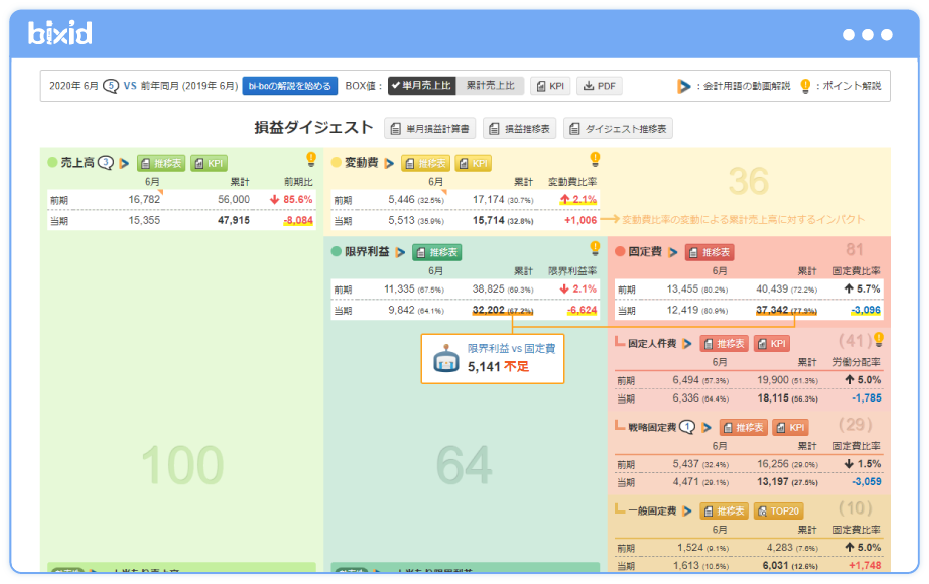Play video explanation for 変動費
929x584 pixels.
coord(389,163)
